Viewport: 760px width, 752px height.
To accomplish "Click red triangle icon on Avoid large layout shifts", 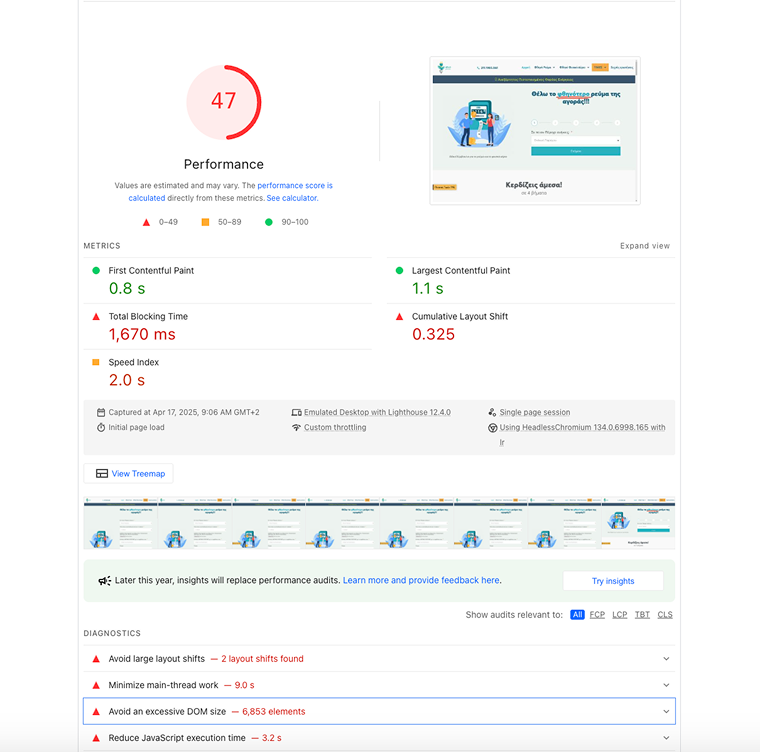I will pyautogui.click(x=96, y=659).
